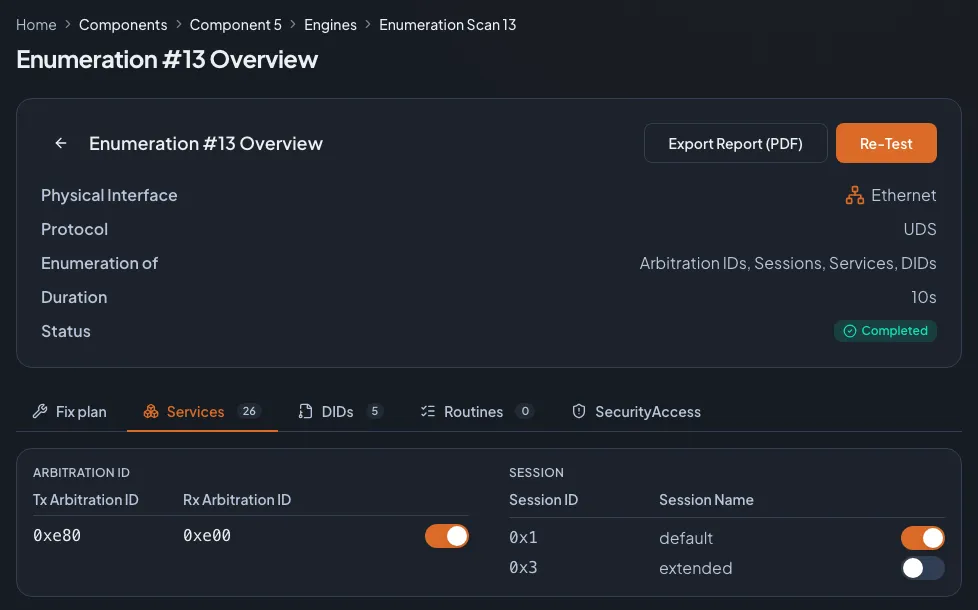Click the session name 'default'
Screen dimensions: 978x610
click(686, 538)
